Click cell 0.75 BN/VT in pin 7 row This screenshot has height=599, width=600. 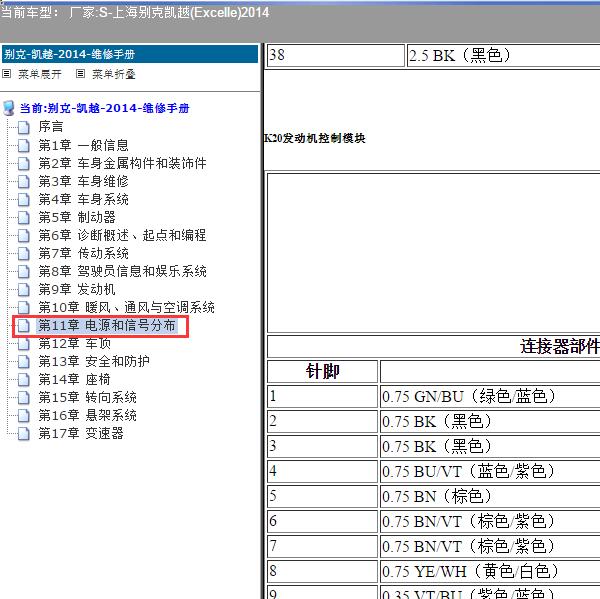click(x=490, y=547)
